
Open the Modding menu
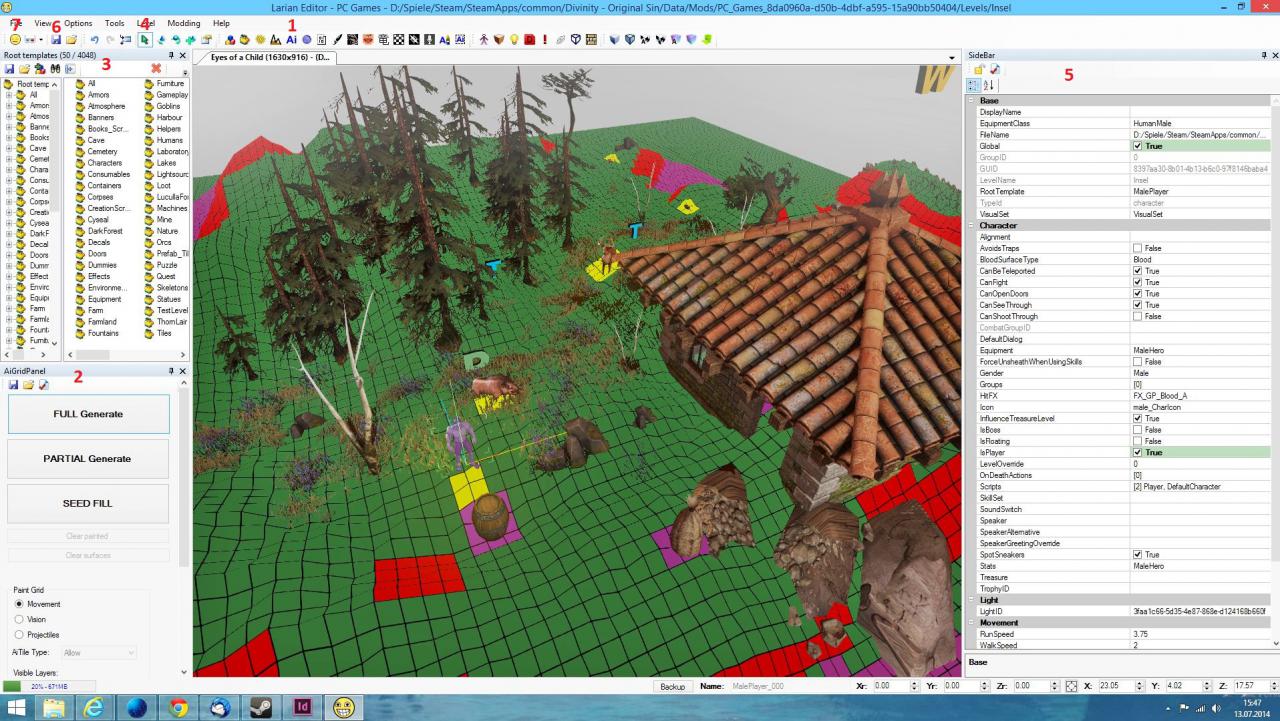(x=183, y=23)
